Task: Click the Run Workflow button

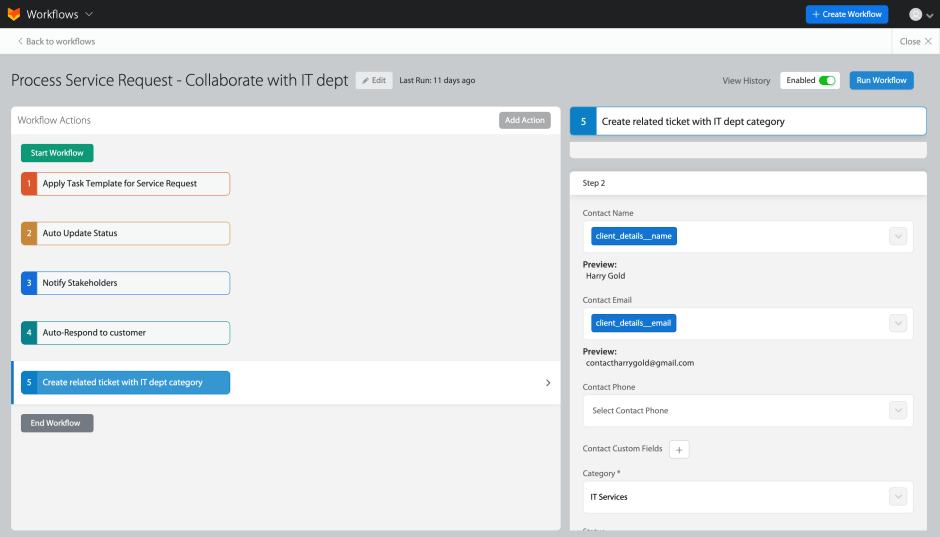Action: click(x=881, y=80)
